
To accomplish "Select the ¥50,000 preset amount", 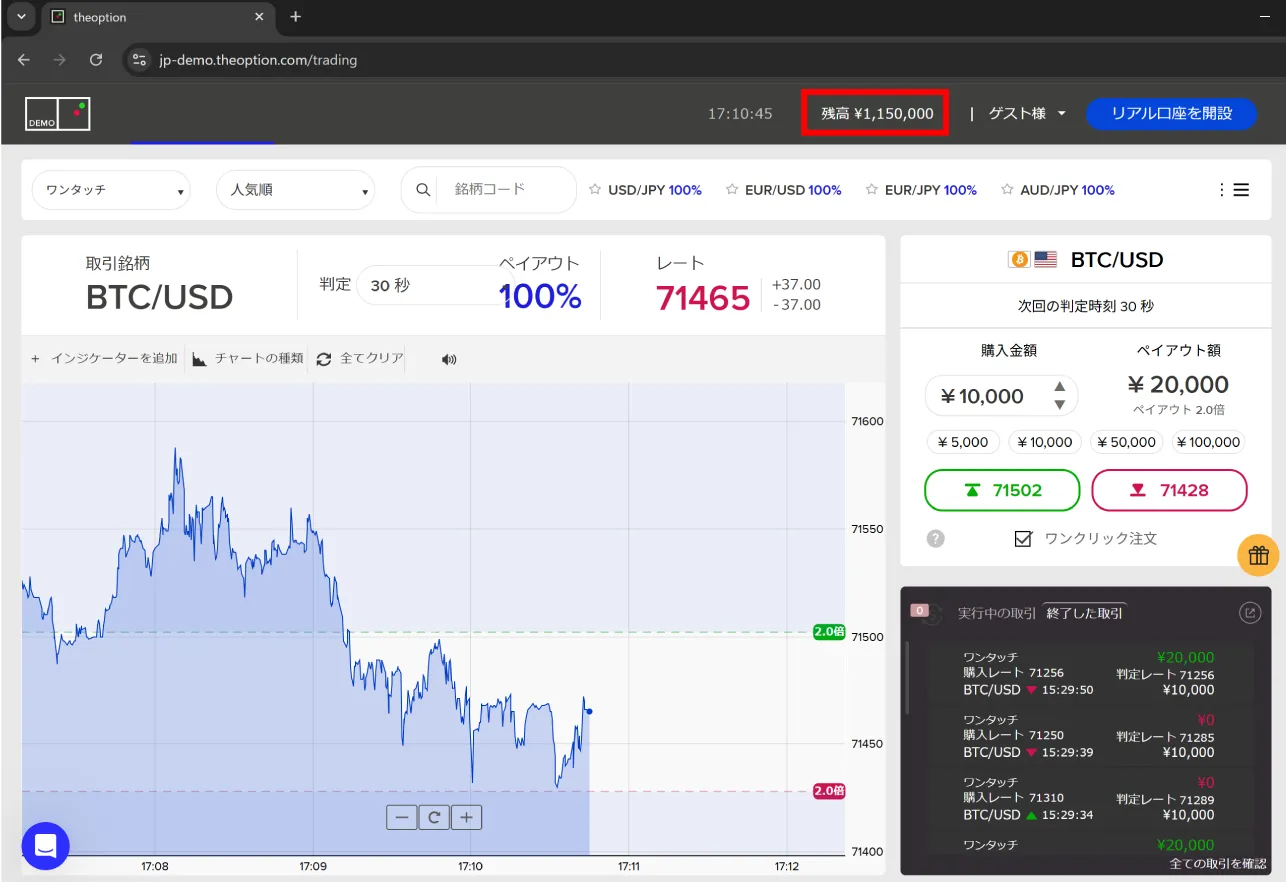I will coord(1127,442).
